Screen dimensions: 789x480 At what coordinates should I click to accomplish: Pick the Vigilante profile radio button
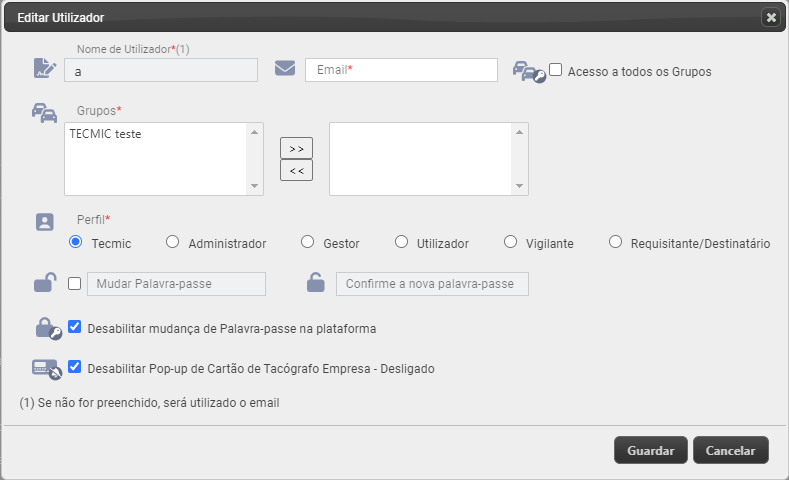[511, 242]
